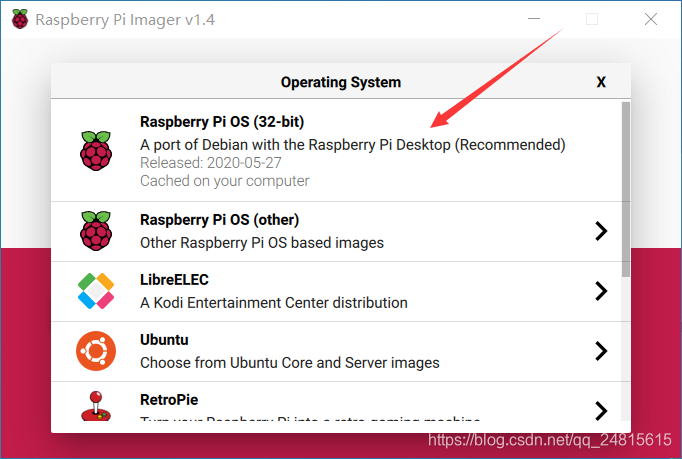
Task: Click 'A port of Debian' description text
Action: tap(353, 145)
